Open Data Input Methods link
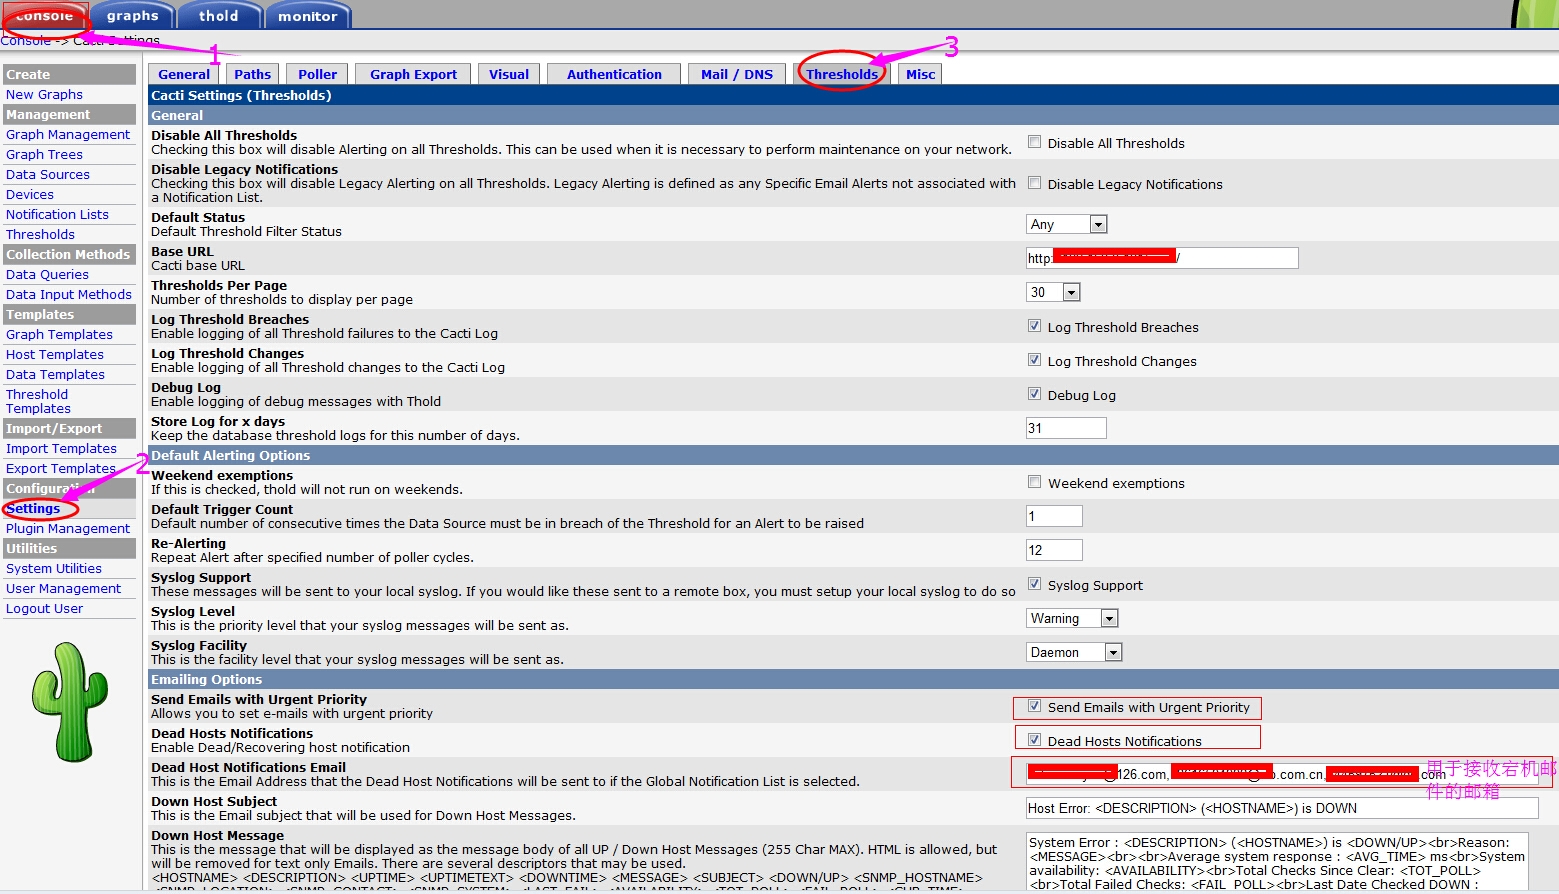The width and height of the screenshot is (1559, 894). point(69,294)
